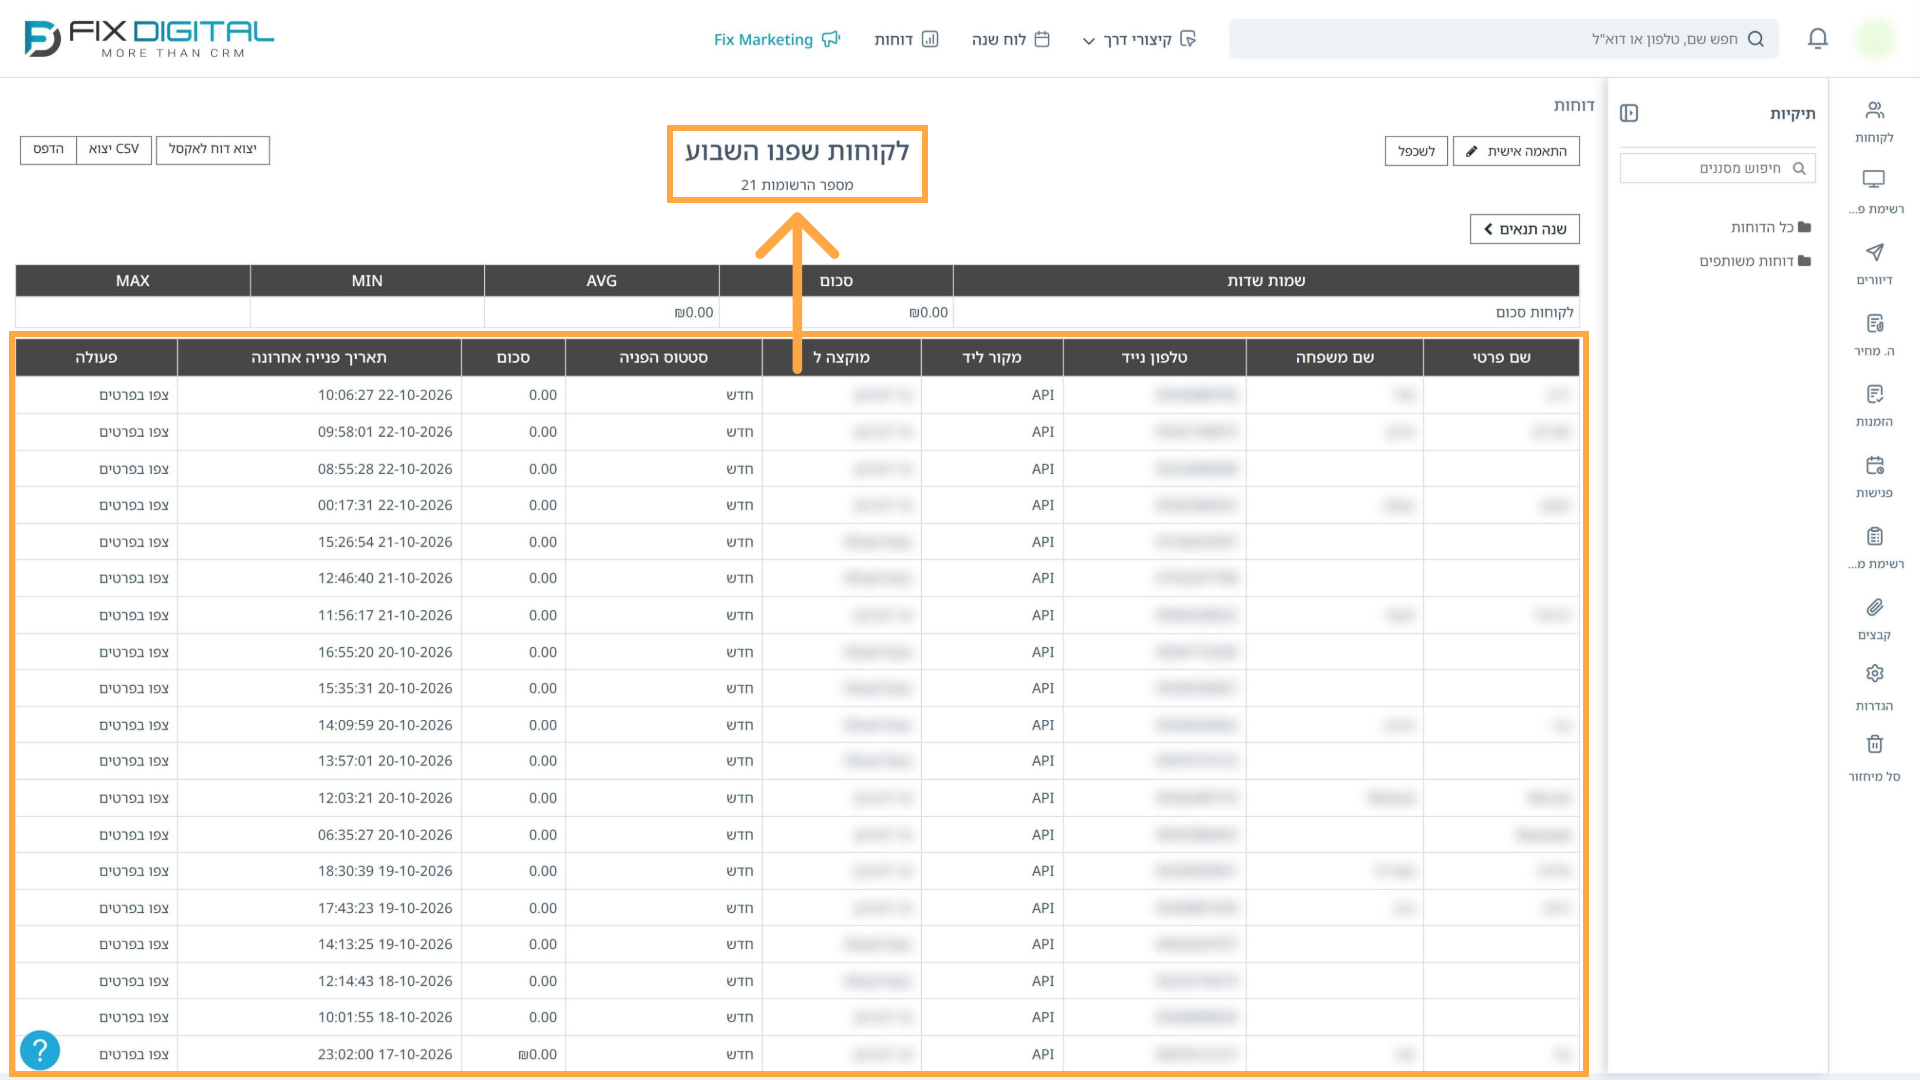Open the Fix Marketing menu item
The width and height of the screenshot is (1920, 1080).
click(777, 39)
